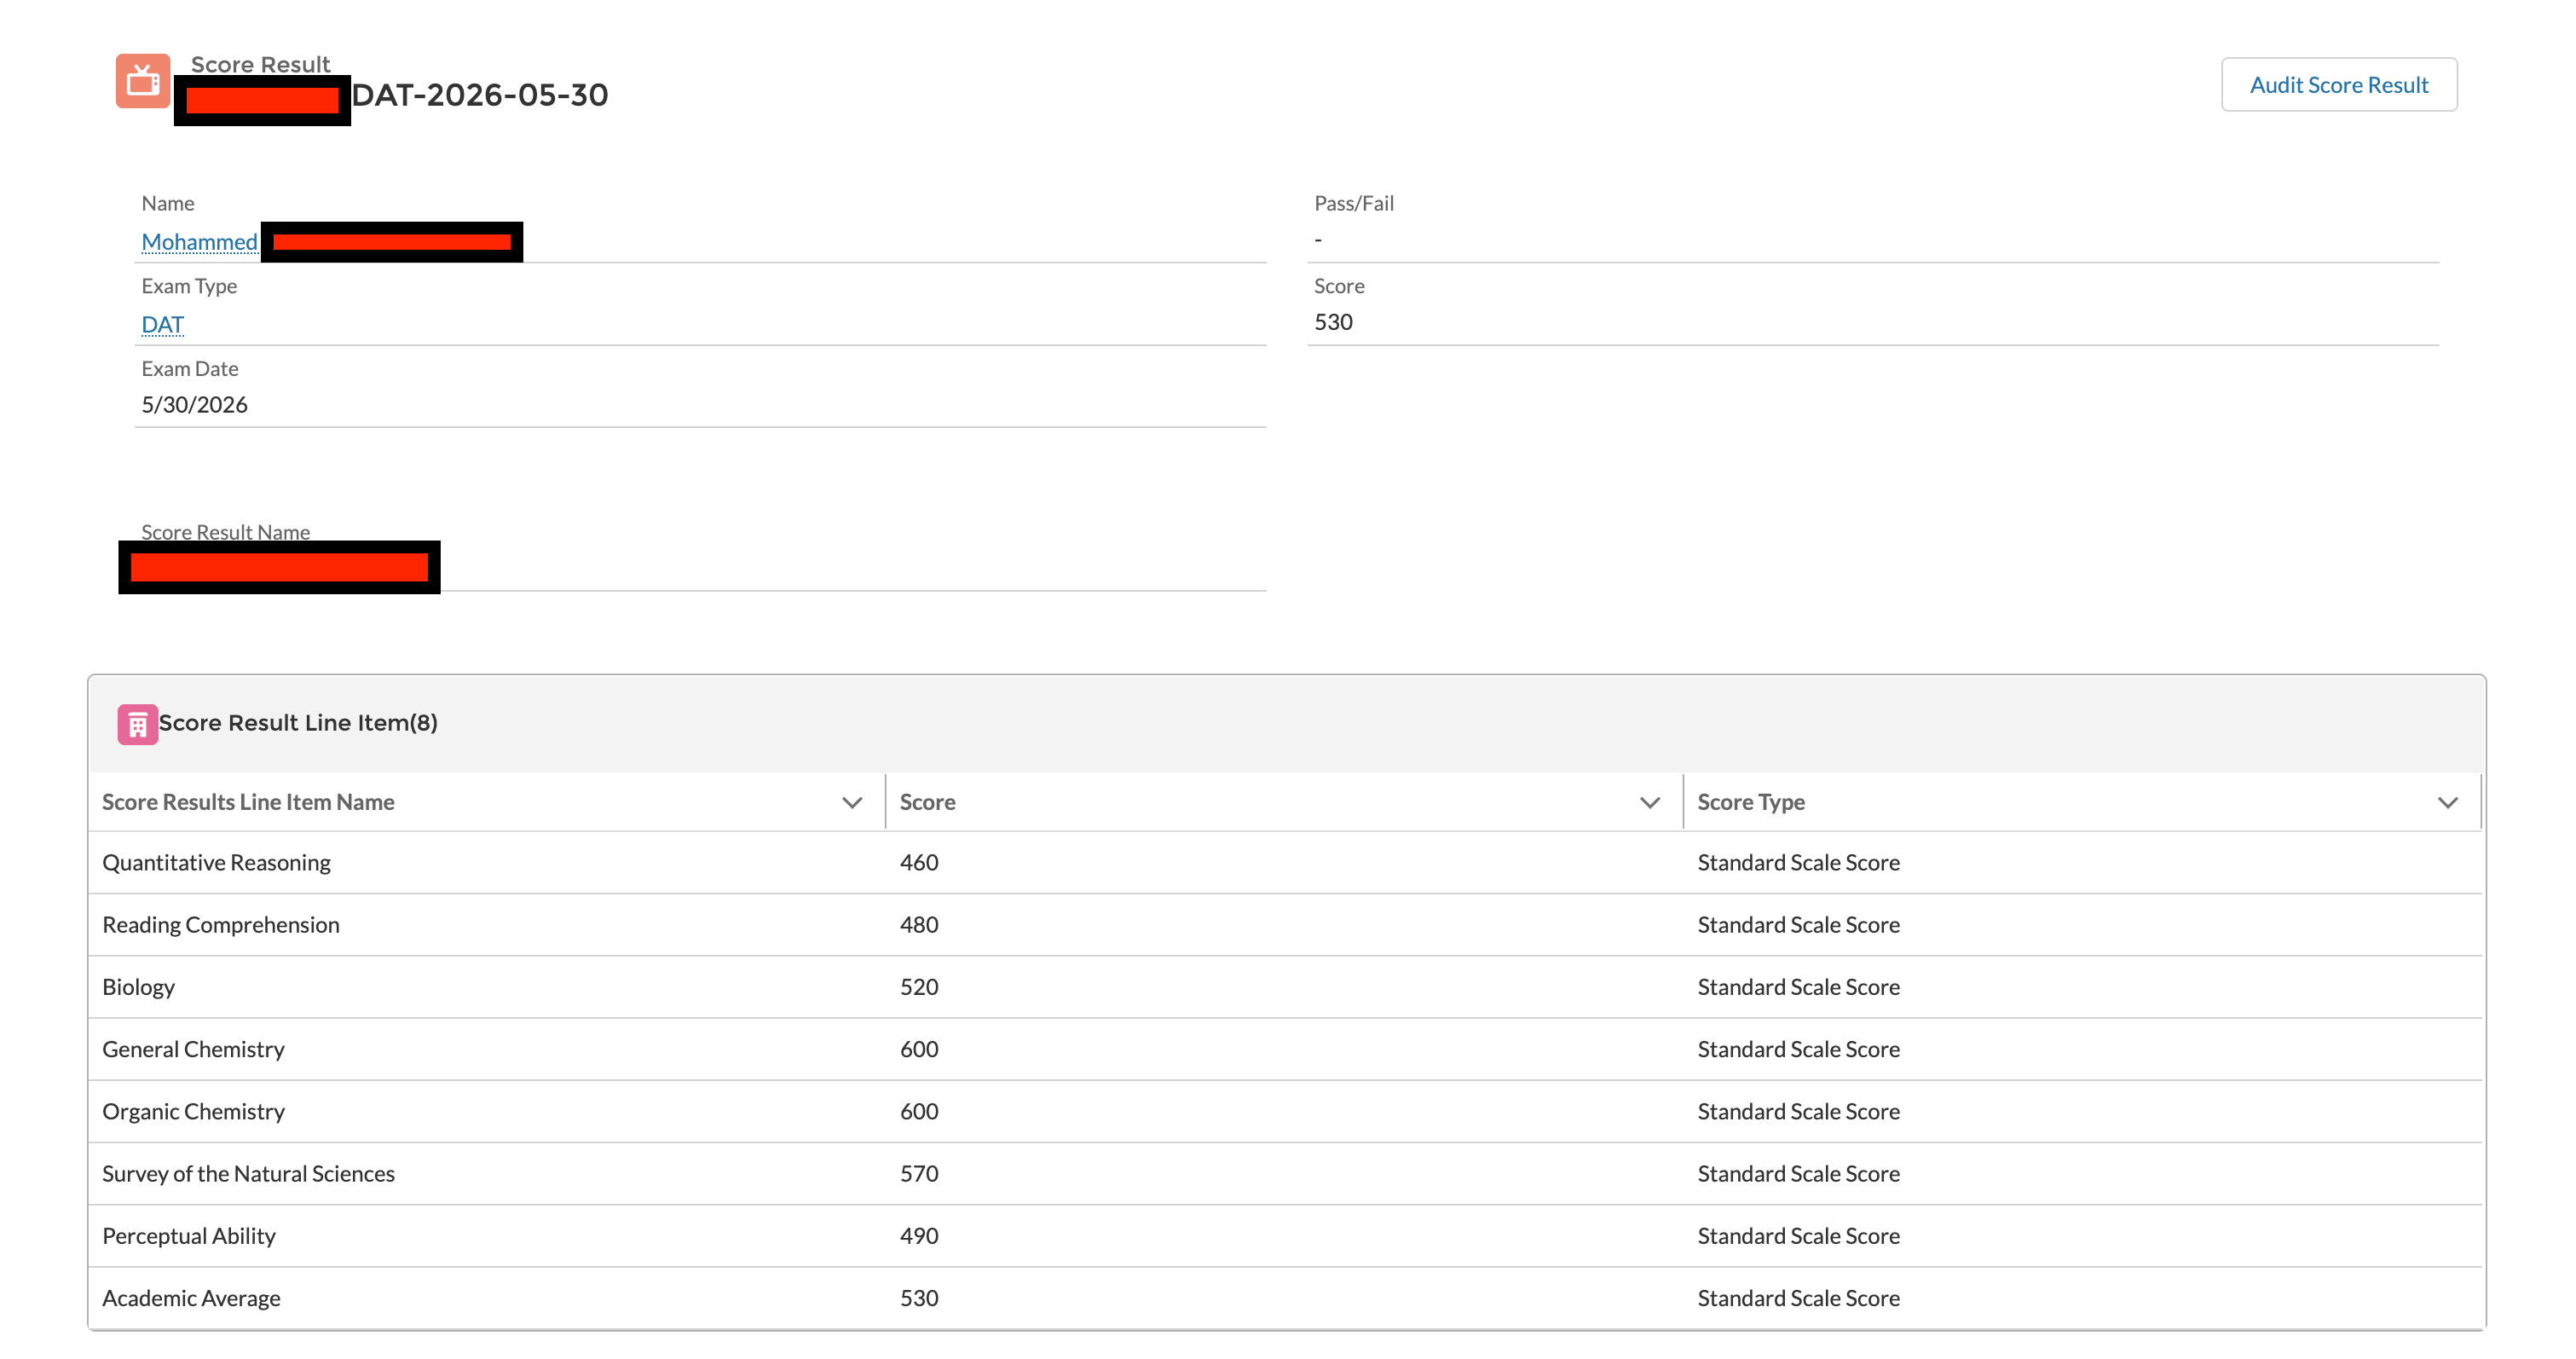Screen dimensions: 2576x1359
Task: Select General Chemistry's 600 score
Action: coord(918,1049)
